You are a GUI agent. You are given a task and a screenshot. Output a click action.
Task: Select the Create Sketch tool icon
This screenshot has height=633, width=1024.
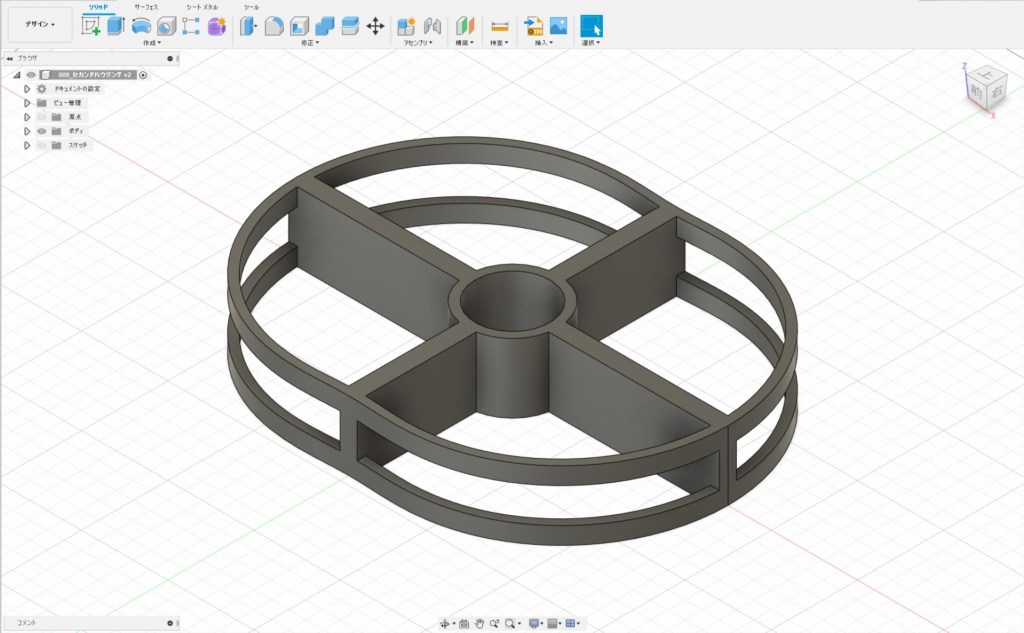(91, 26)
